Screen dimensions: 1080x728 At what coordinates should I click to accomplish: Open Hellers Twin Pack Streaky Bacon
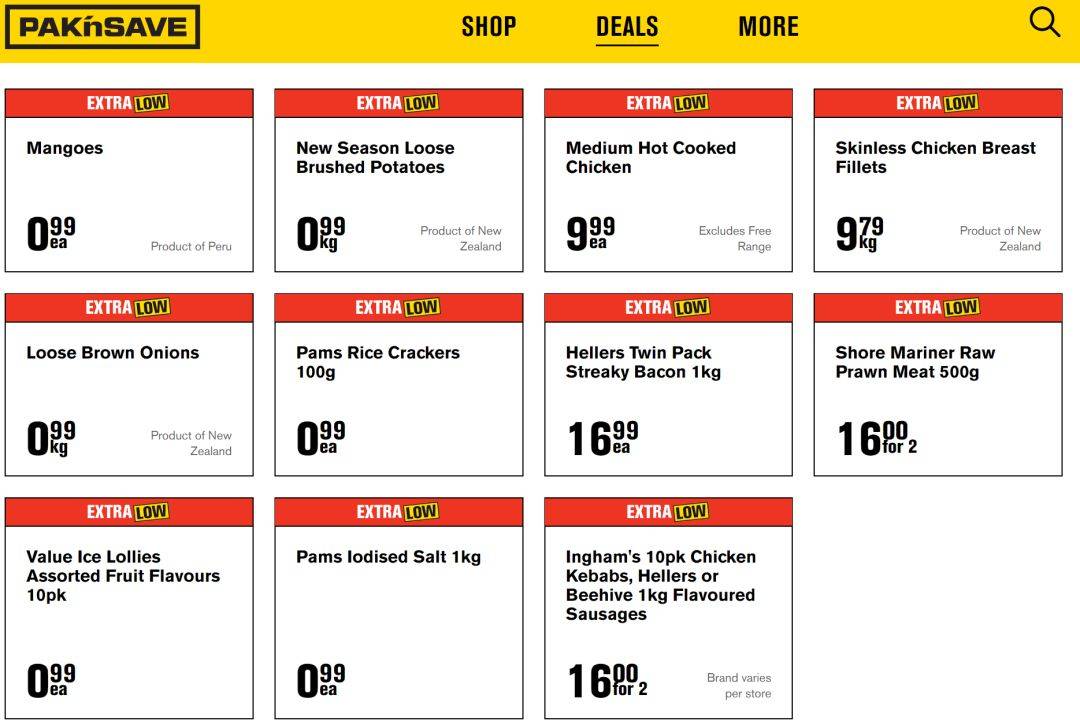coord(668,384)
